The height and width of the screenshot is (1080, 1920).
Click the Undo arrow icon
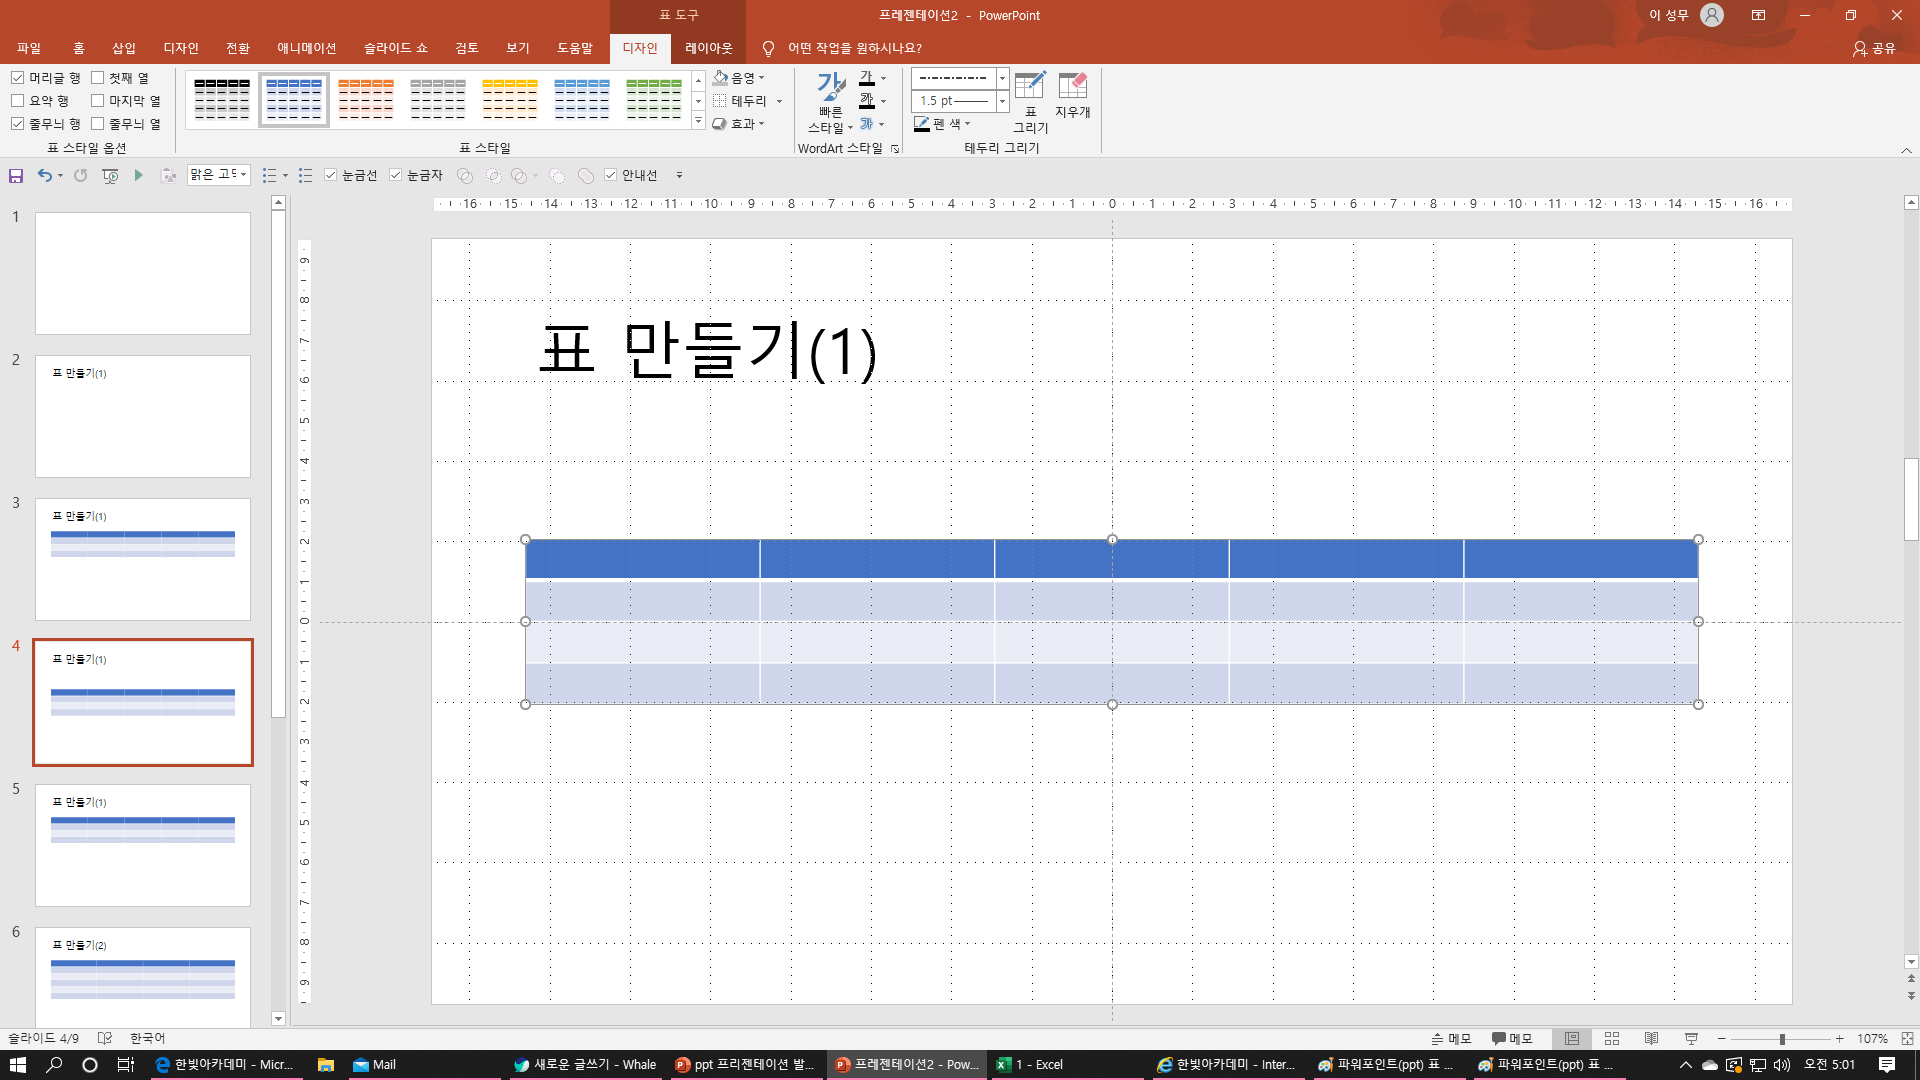44,176
